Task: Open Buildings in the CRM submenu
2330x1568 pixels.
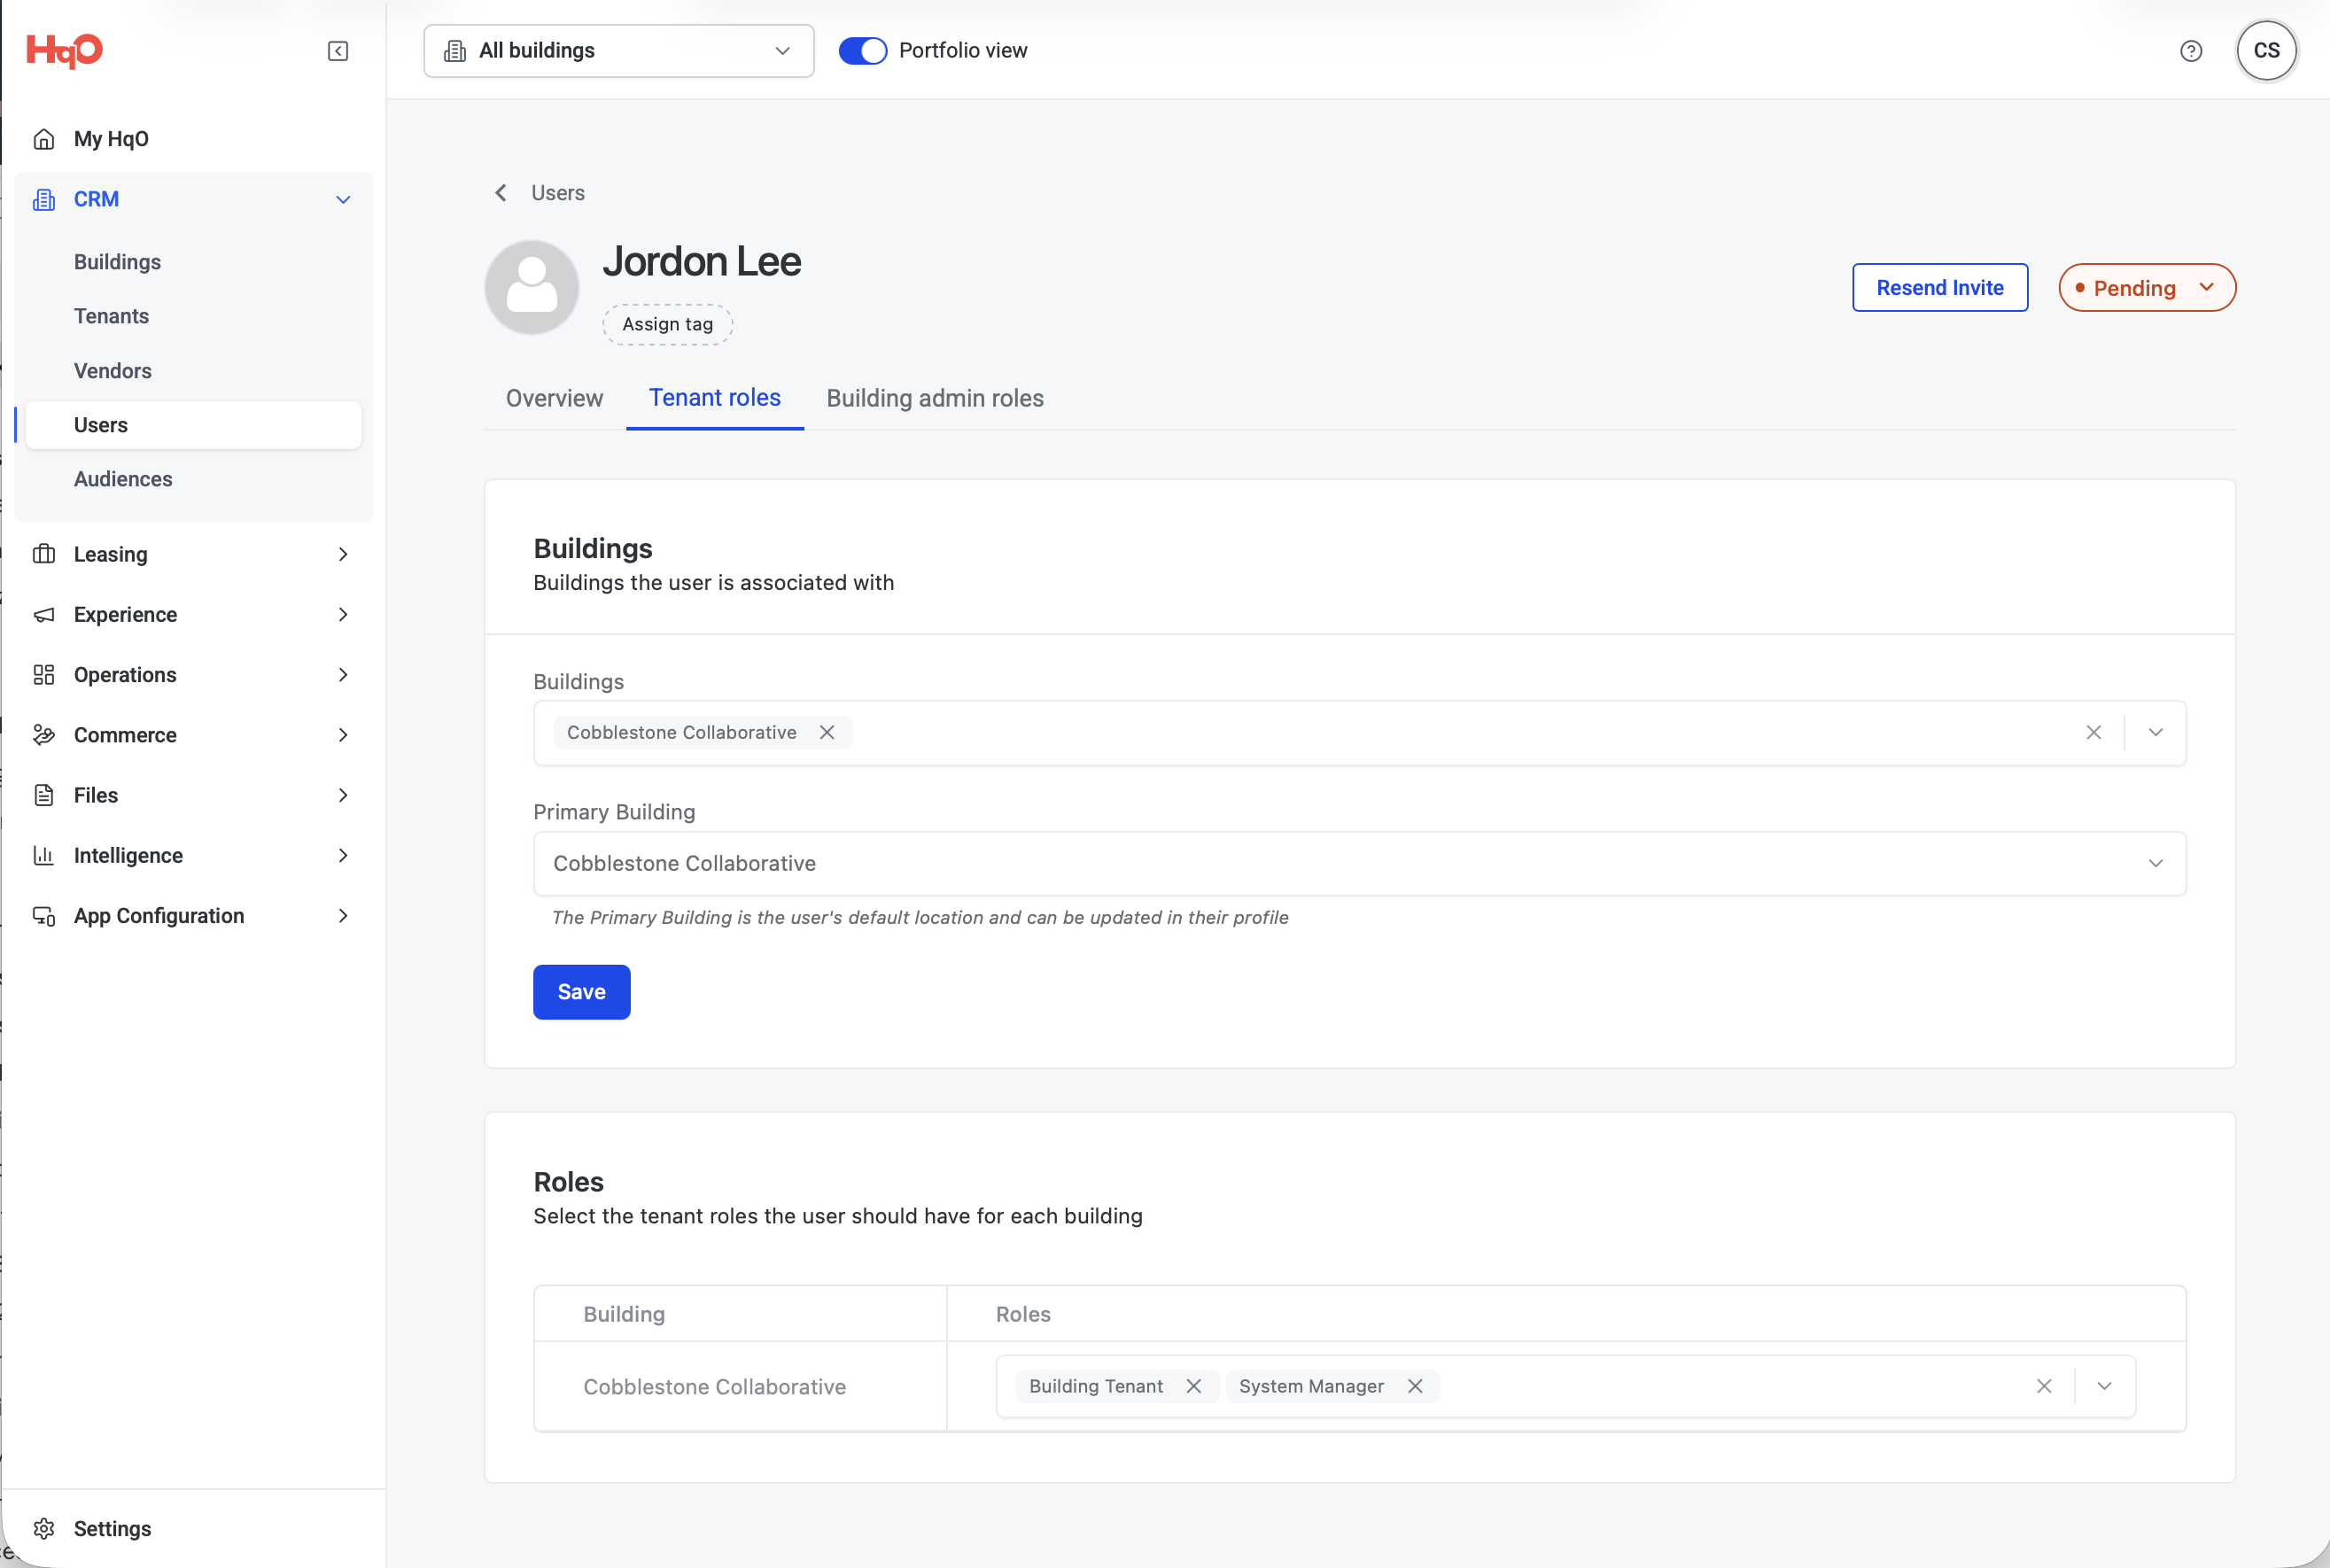Action: pos(117,262)
